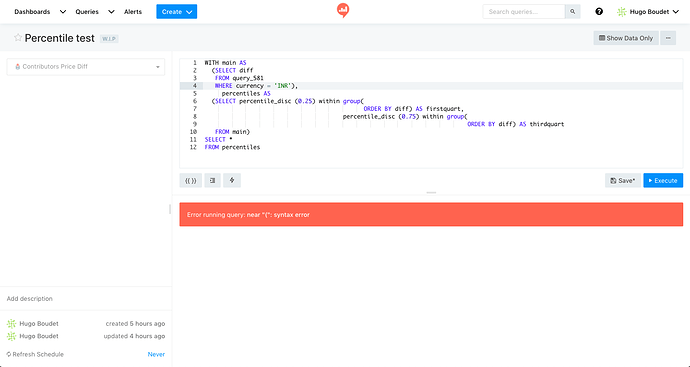Expand the Queries chevron arrow
The width and height of the screenshot is (690, 367).
point(111,12)
